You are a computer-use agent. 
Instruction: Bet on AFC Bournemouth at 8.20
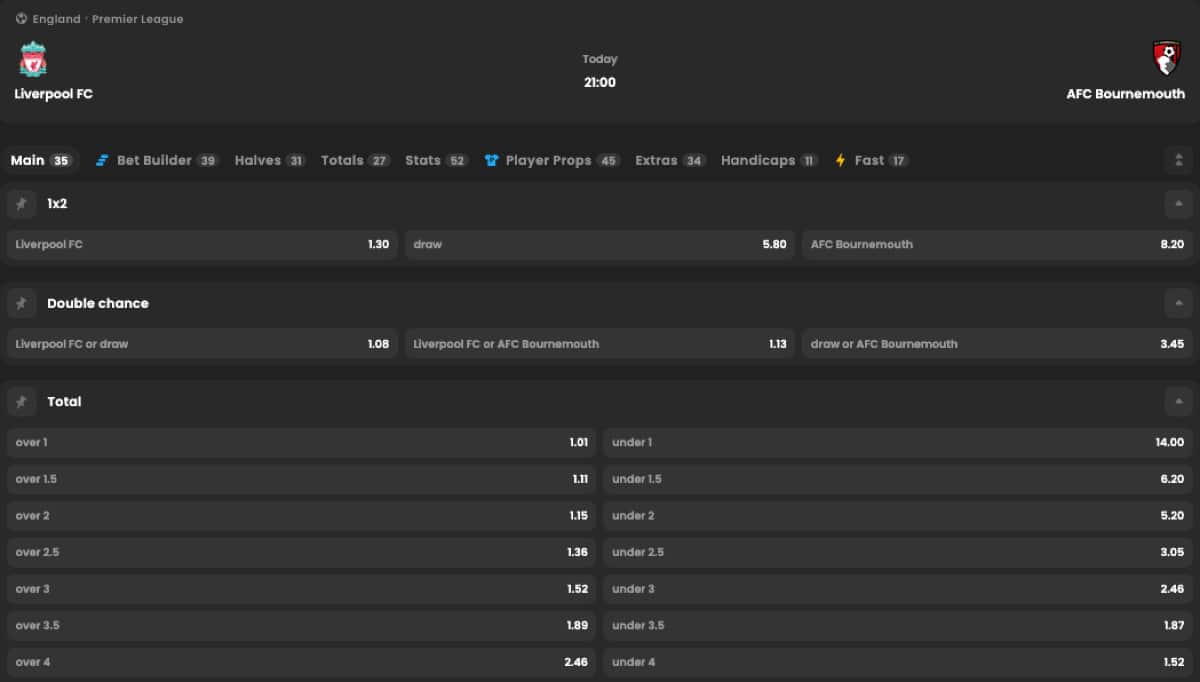pos(997,244)
